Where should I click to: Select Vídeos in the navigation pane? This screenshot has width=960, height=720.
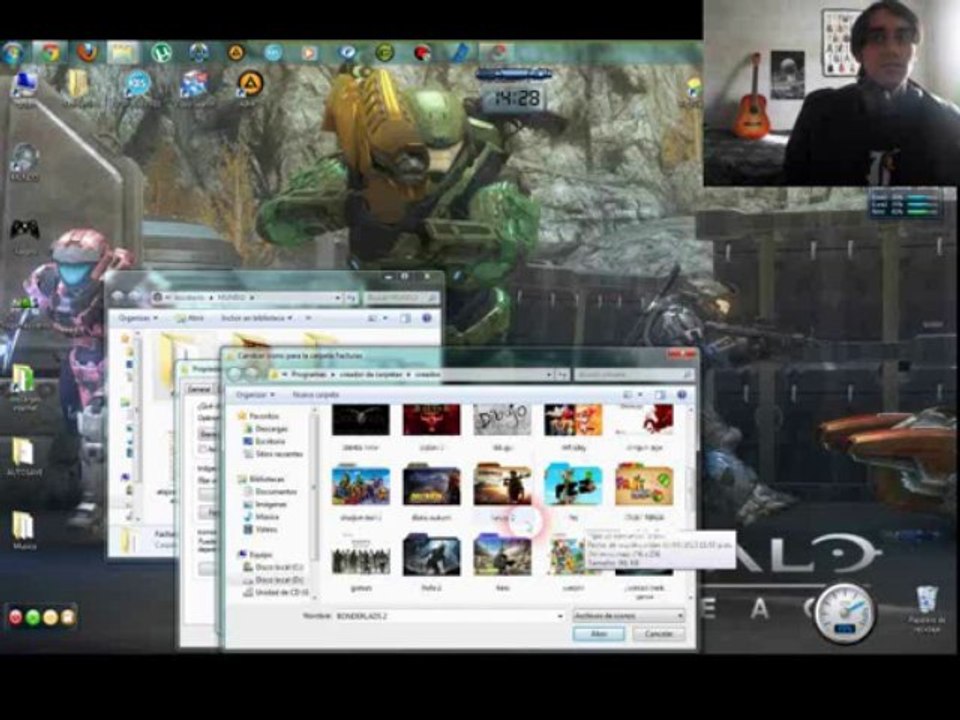coord(261,530)
